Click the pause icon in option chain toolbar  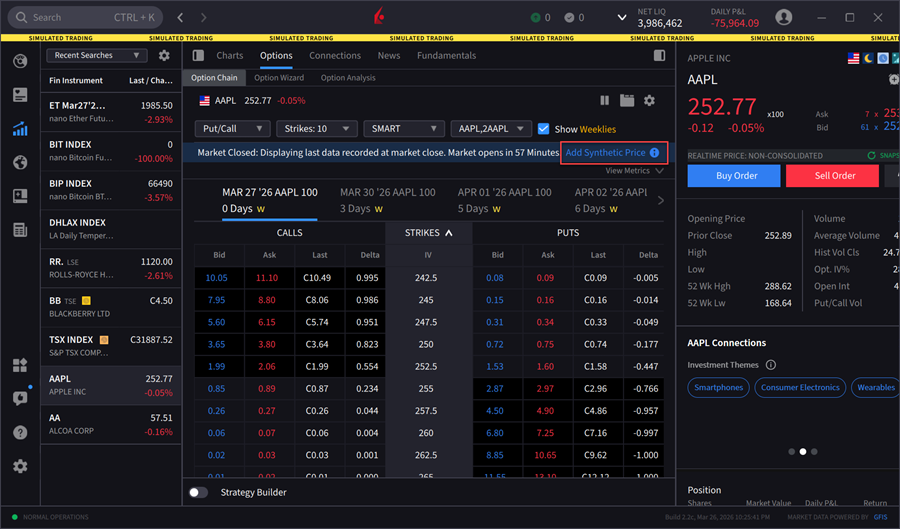click(604, 101)
